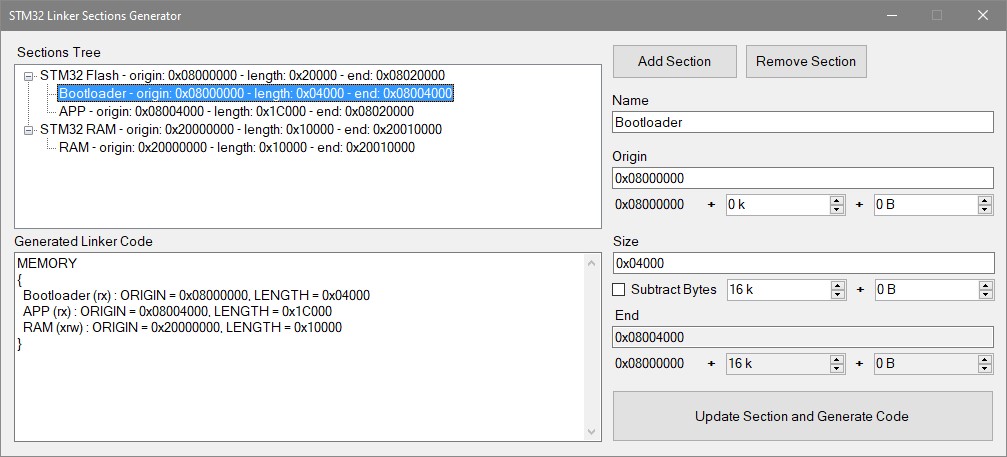
Task: Decrease End bytes with down arrow
Action: point(985,368)
